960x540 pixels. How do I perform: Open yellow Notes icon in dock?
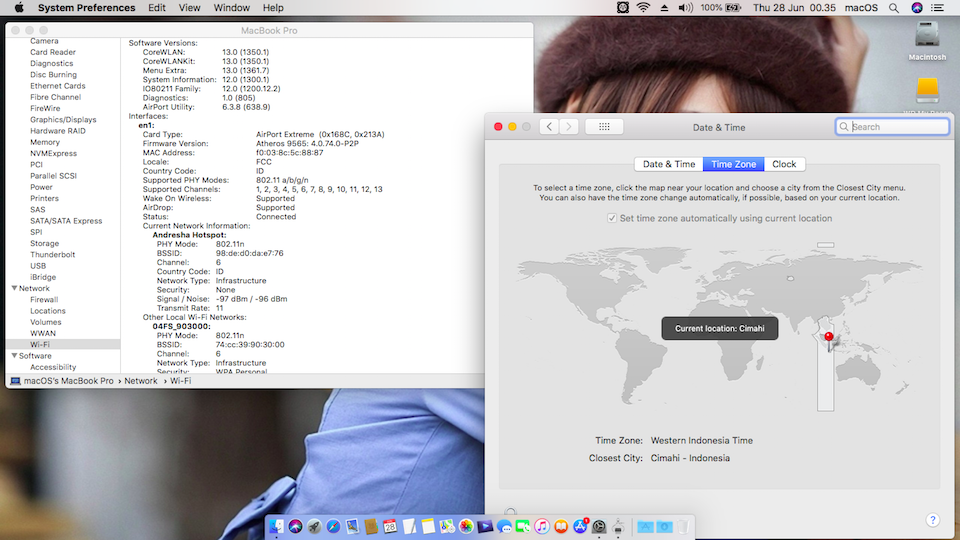pos(429,527)
